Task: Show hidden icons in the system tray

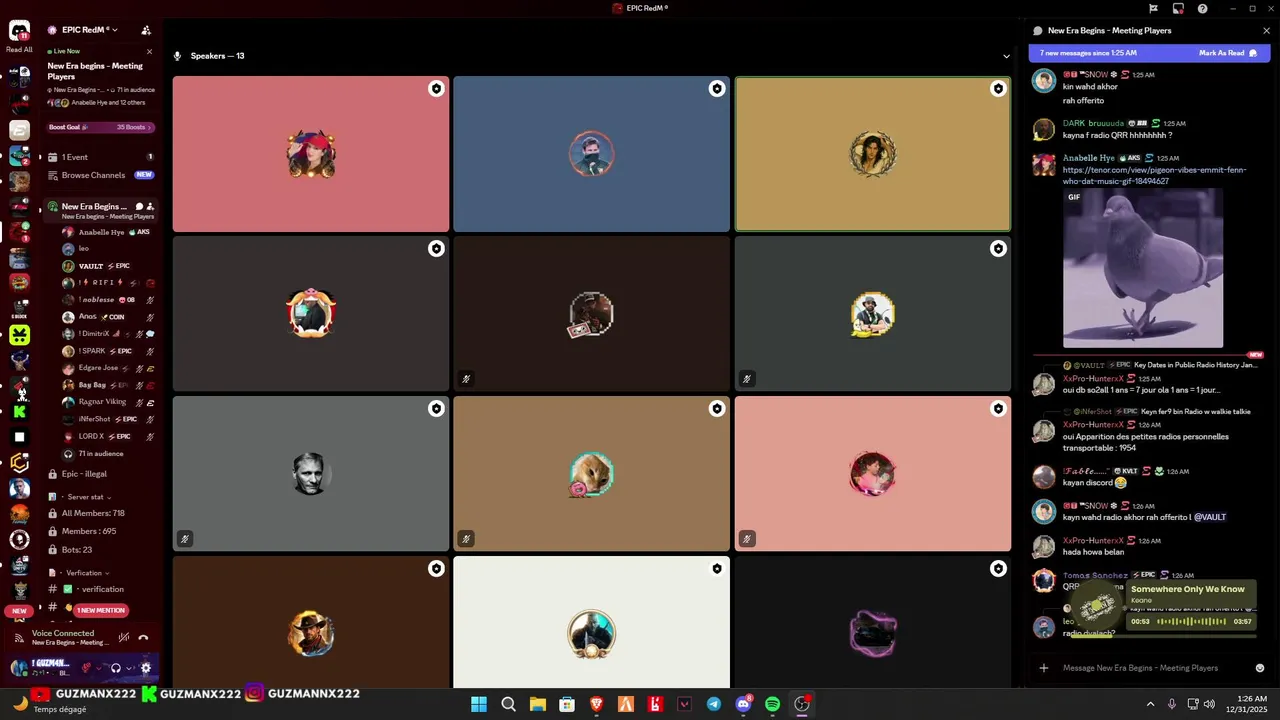Action: (x=1150, y=704)
